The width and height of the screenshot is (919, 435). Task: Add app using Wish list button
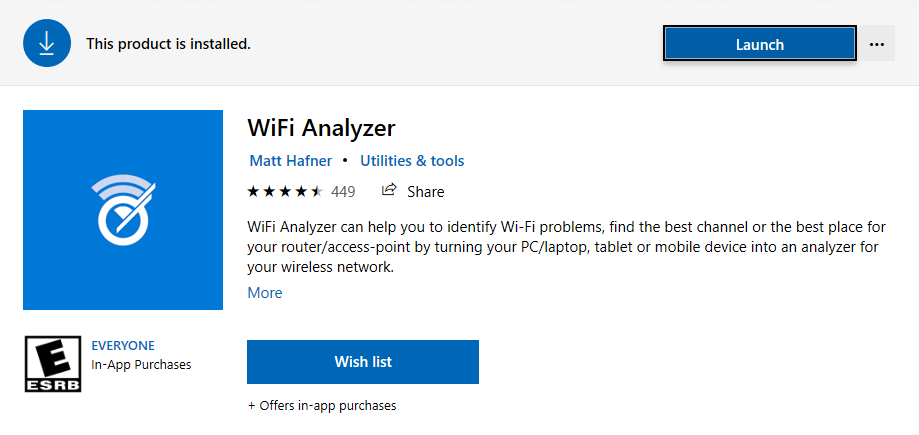pyautogui.click(x=363, y=362)
